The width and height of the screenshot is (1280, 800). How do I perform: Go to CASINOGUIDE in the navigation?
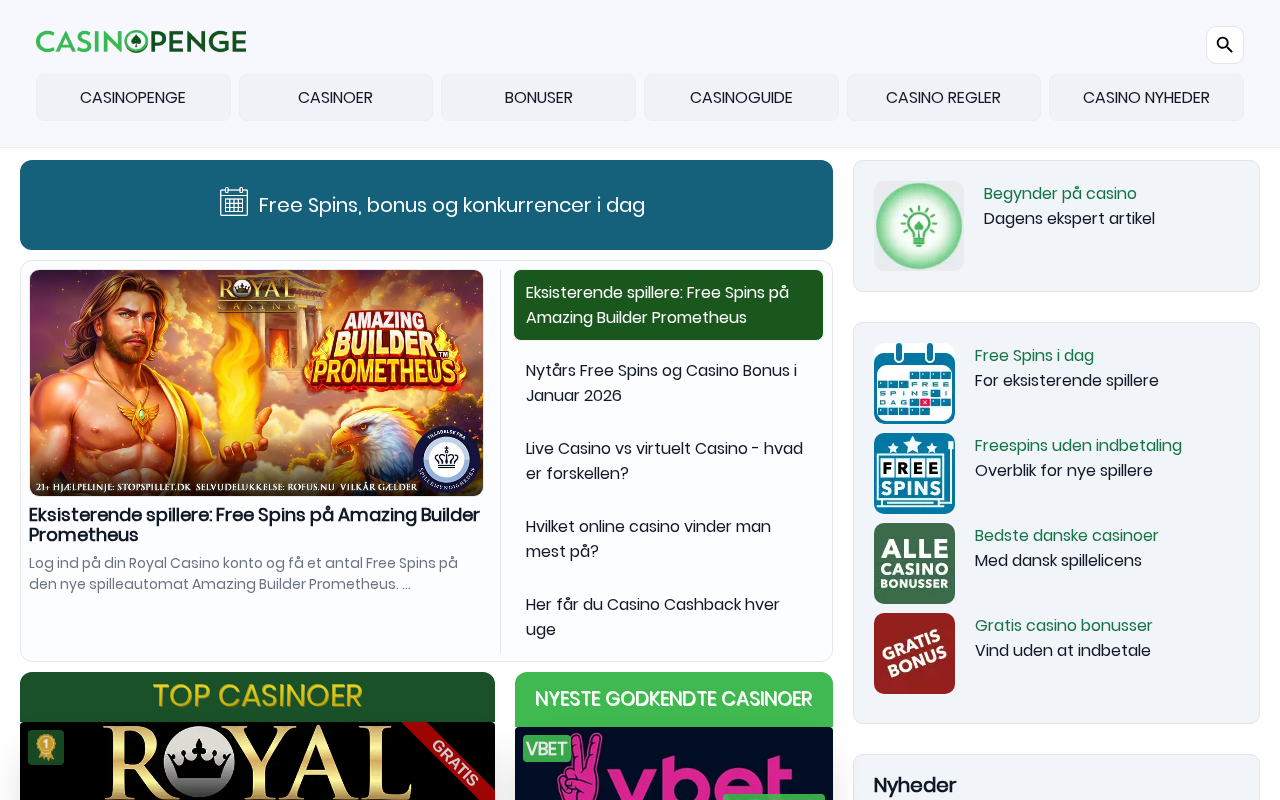(741, 97)
